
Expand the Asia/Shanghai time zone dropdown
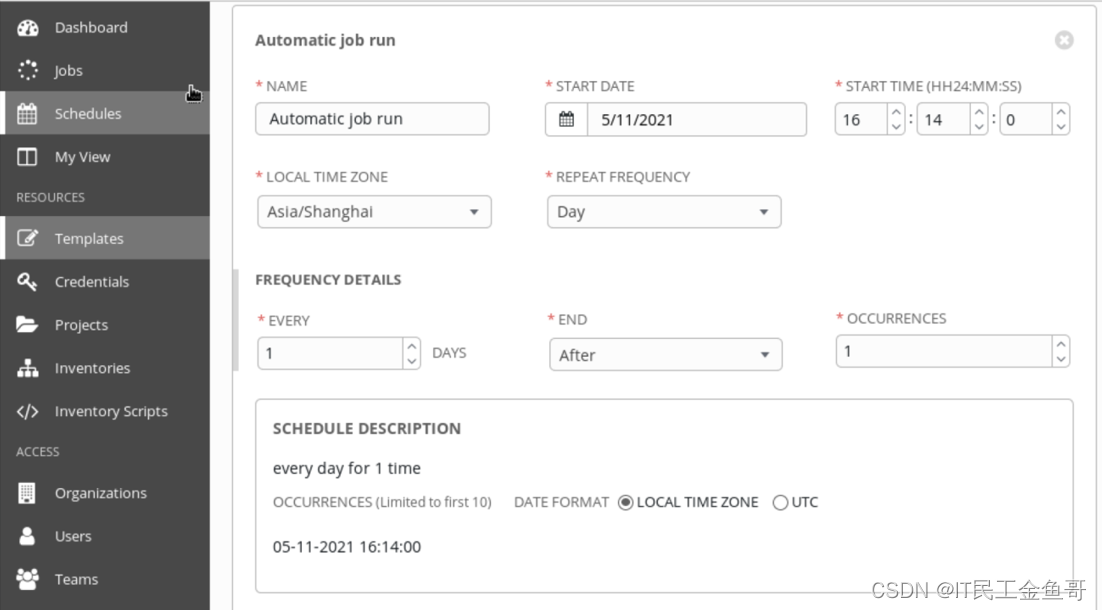tap(374, 212)
